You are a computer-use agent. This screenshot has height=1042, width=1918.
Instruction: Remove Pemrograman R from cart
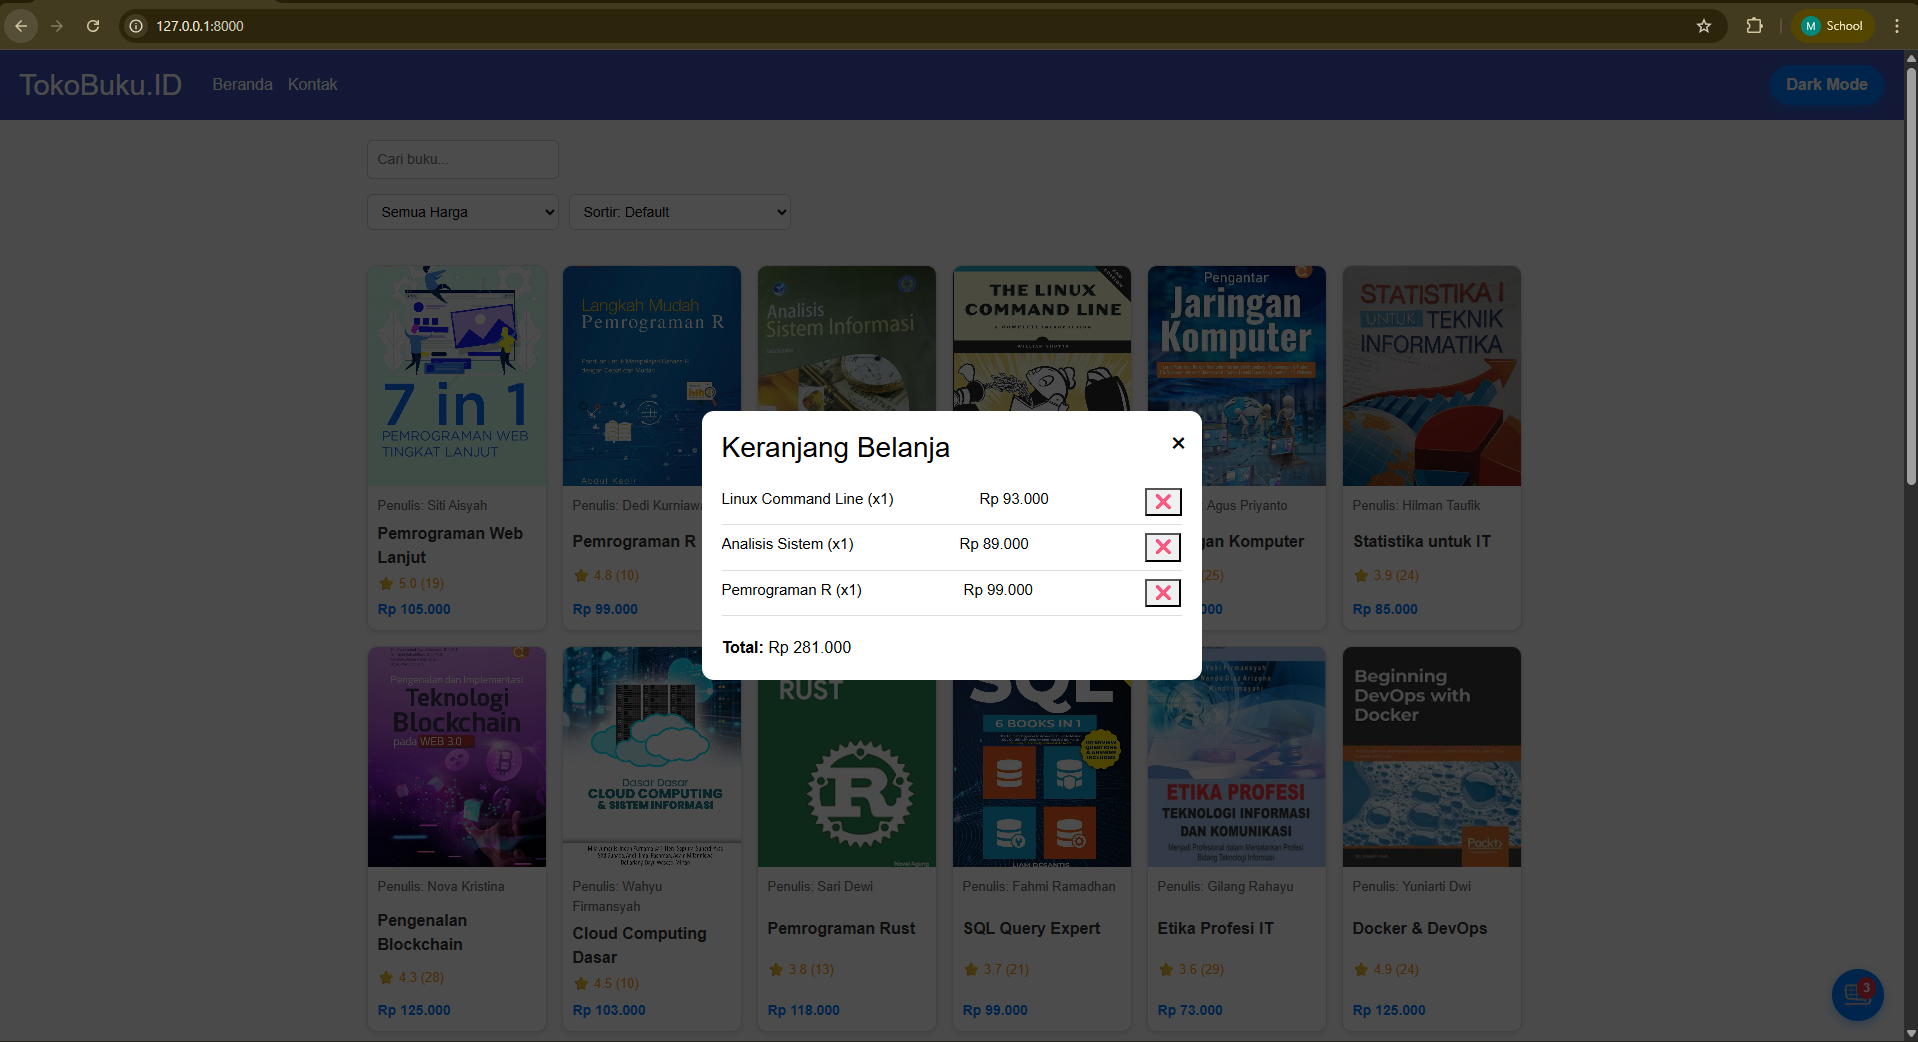(1162, 593)
